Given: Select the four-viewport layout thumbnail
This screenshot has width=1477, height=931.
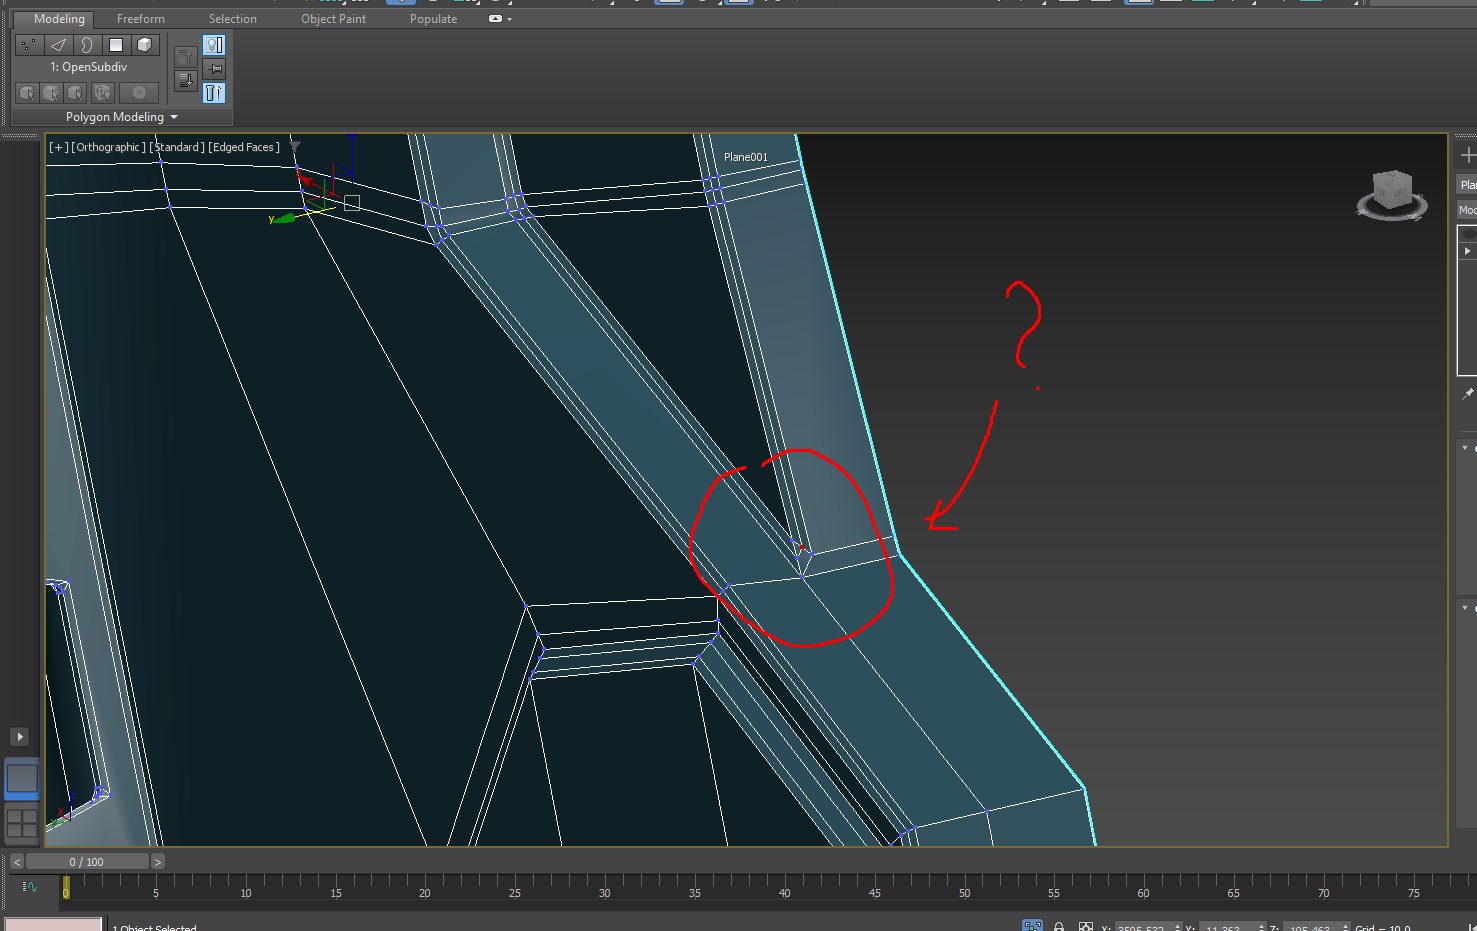Looking at the screenshot, I should click(x=22, y=824).
